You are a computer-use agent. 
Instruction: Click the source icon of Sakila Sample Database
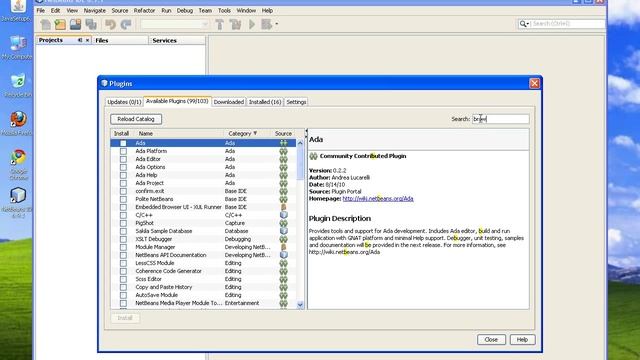283,231
